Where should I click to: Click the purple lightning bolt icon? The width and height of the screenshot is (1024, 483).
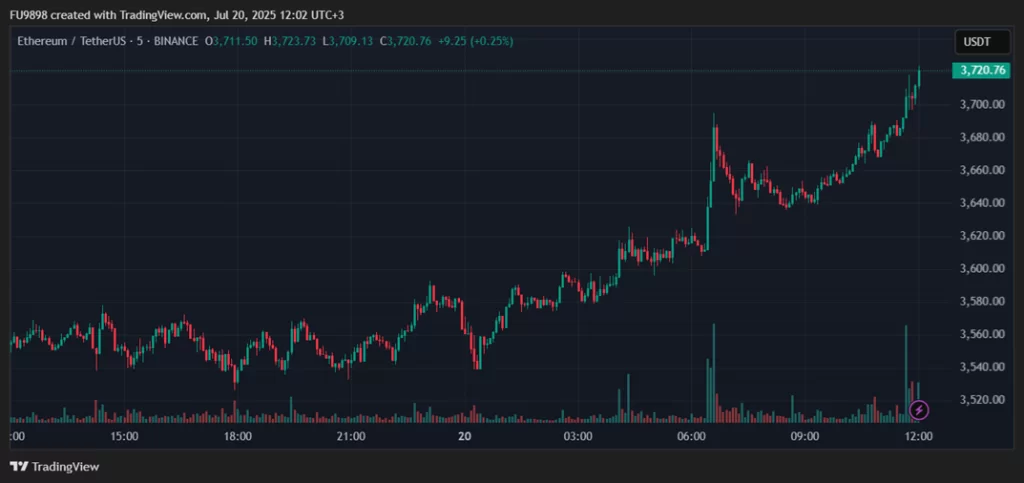(x=919, y=410)
